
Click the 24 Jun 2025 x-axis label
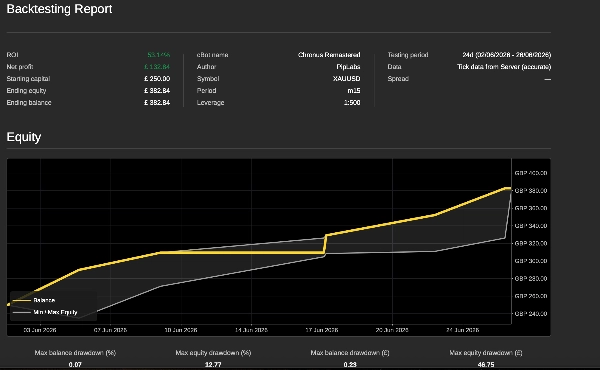tap(463, 330)
